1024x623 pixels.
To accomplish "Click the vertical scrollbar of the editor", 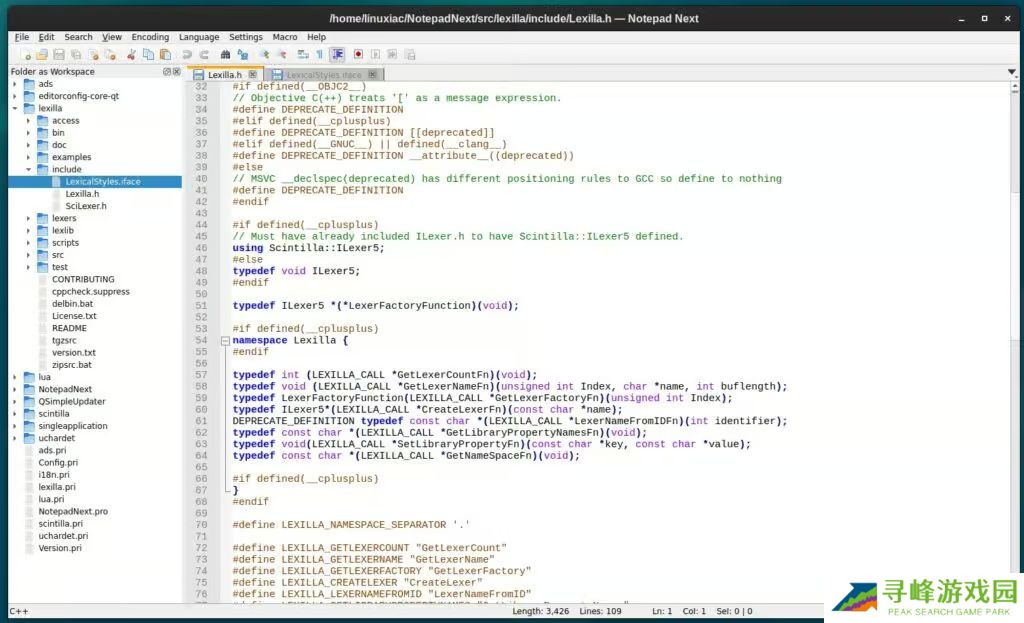I will coord(1017,300).
